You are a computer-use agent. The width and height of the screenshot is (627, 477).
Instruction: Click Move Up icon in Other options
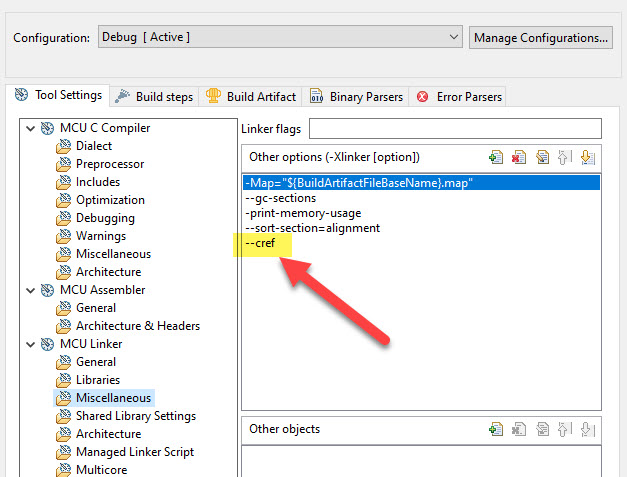[x=564, y=157]
